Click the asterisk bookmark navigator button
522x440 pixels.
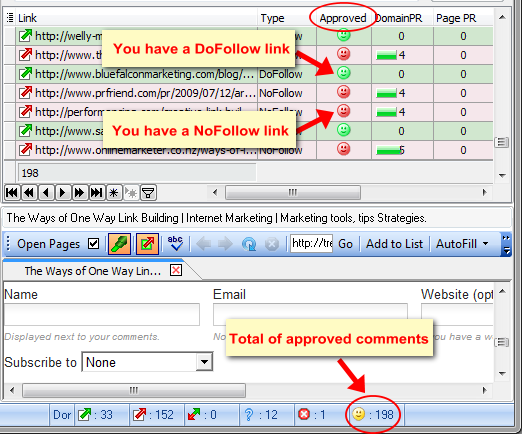114,193
